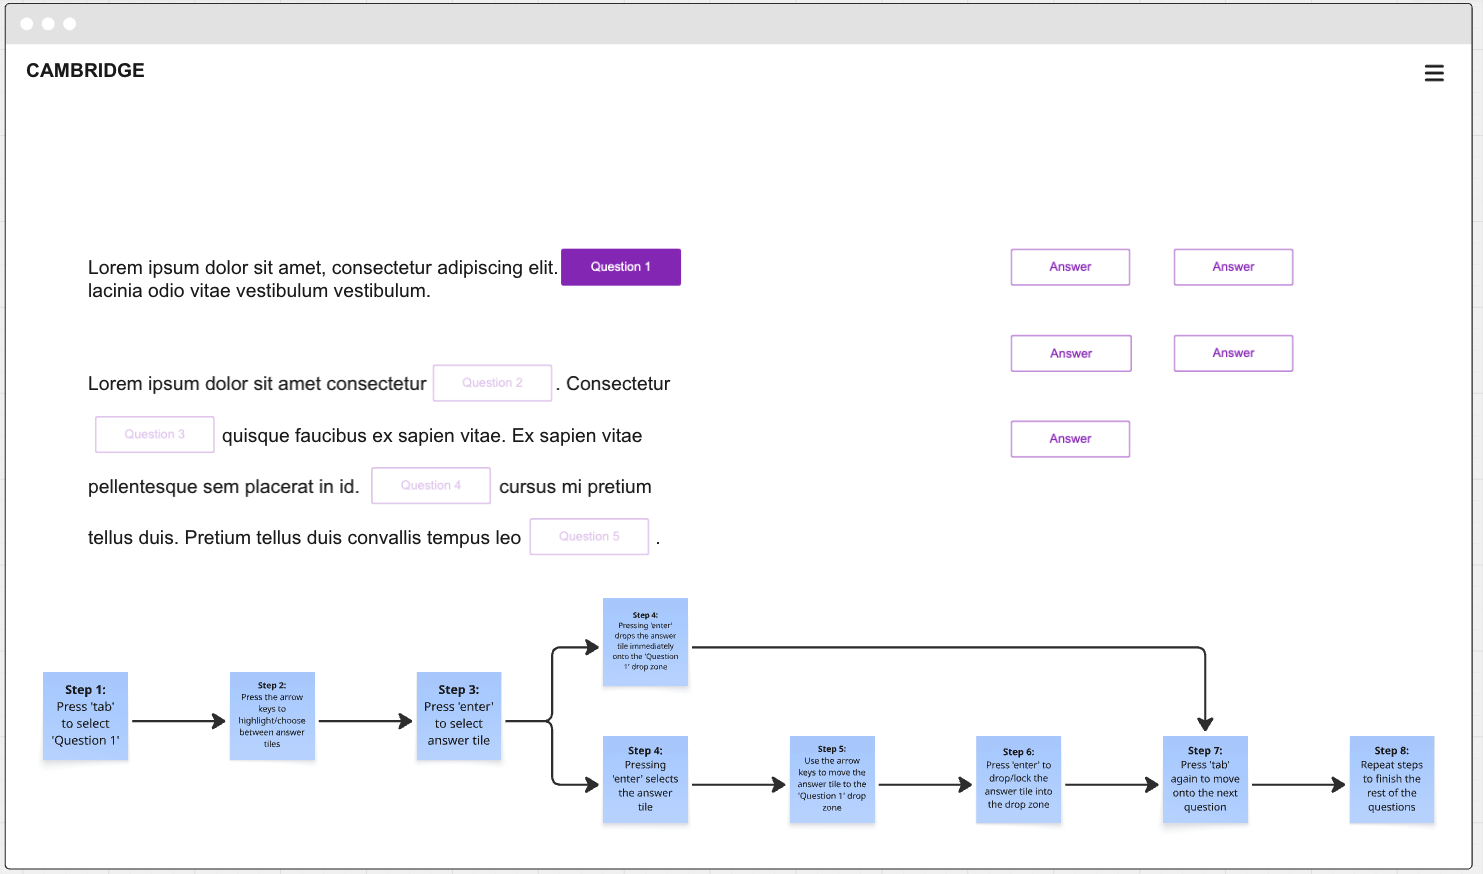
Task: Choose the Question 3 drop zone
Action: coord(155,434)
